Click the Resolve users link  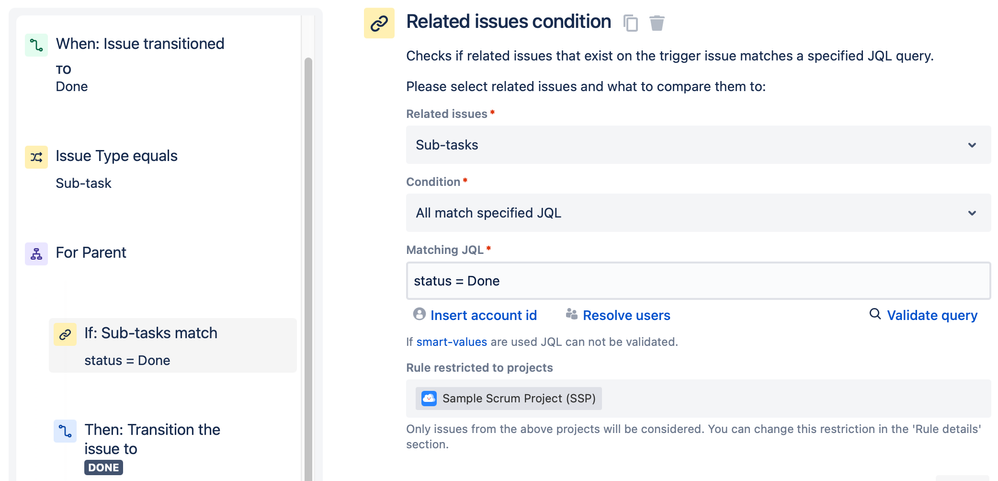click(626, 315)
